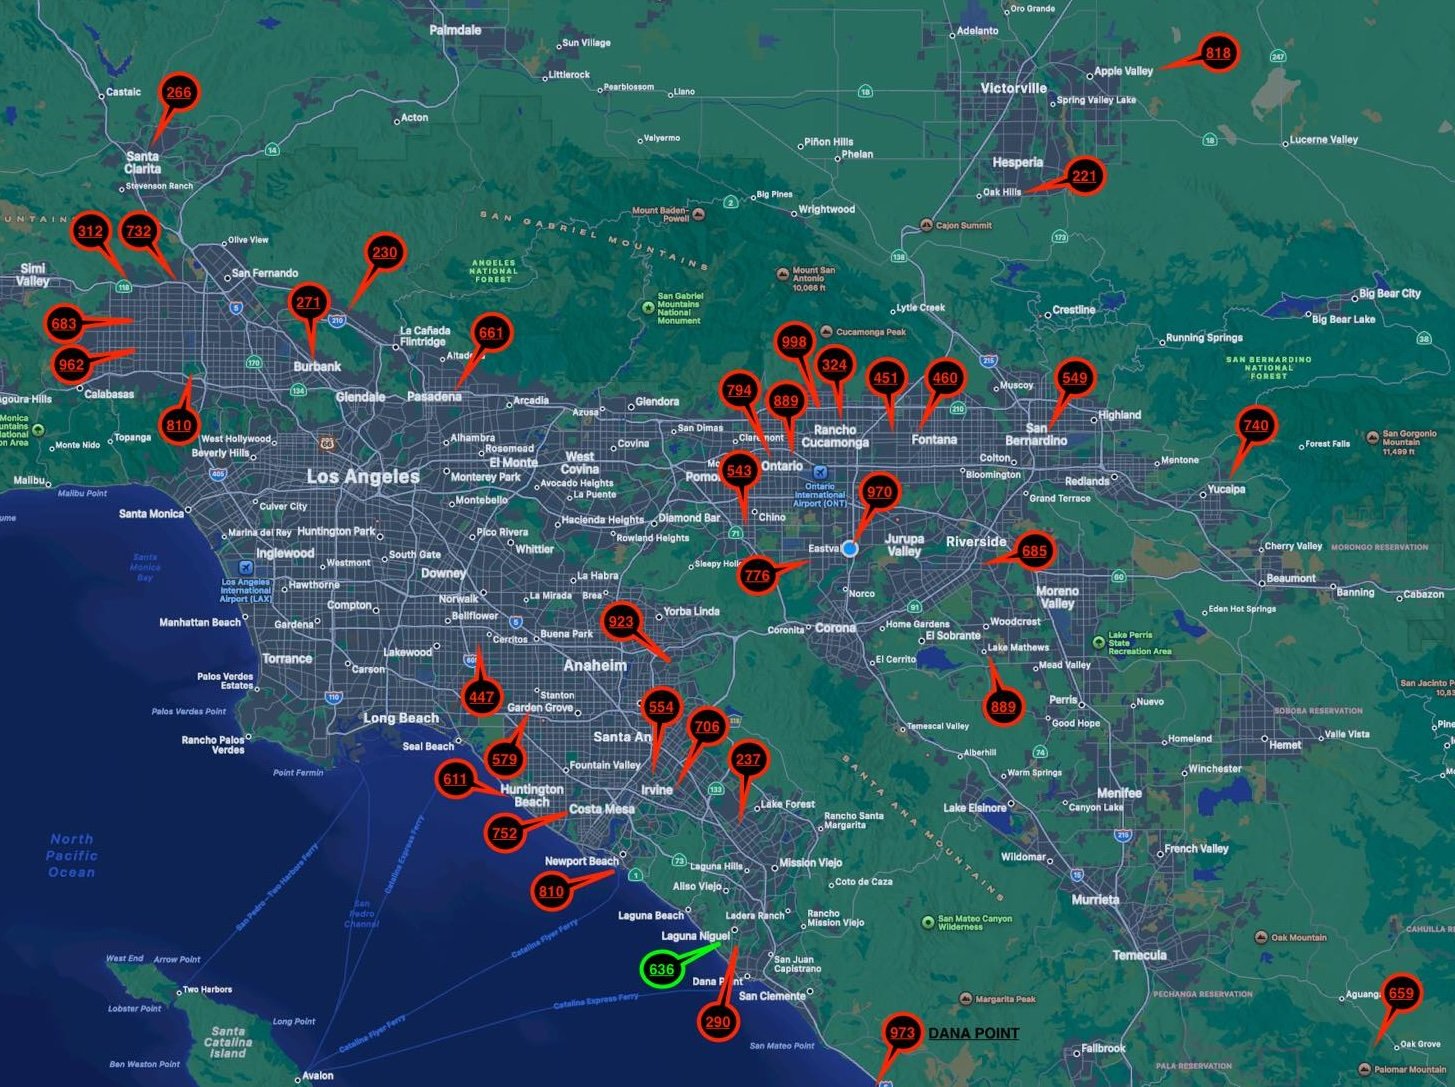This screenshot has width=1455, height=1087.
Task: Select the 973 marker beside the DANA POINT label
Action: click(x=902, y=1033)
